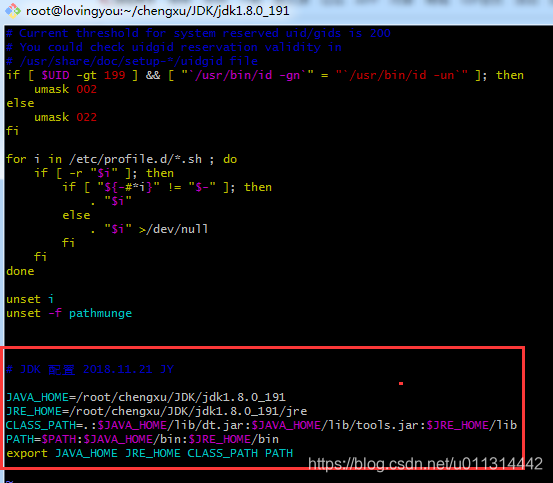
Task: Click the '# JDK 配置 2018.11.21 JY' comment
Action: [x=90, y=369]
